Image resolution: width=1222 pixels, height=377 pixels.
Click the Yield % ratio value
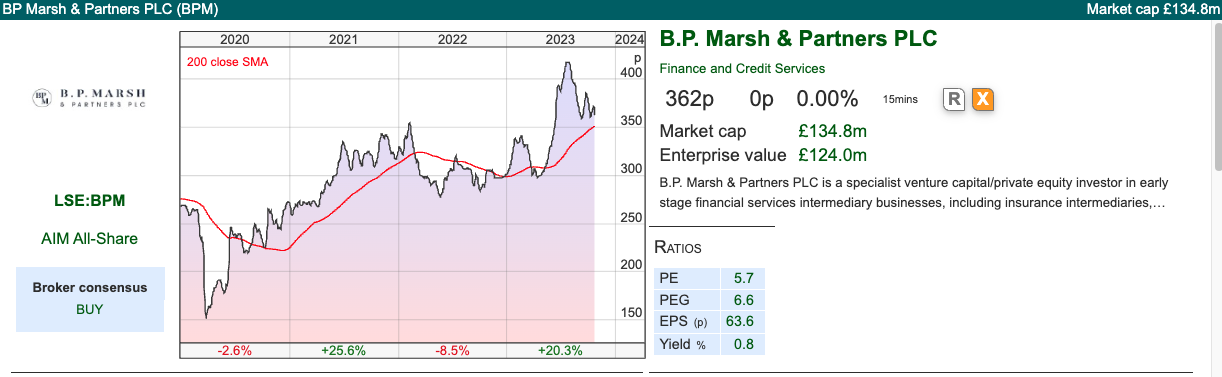pos(743,344)
